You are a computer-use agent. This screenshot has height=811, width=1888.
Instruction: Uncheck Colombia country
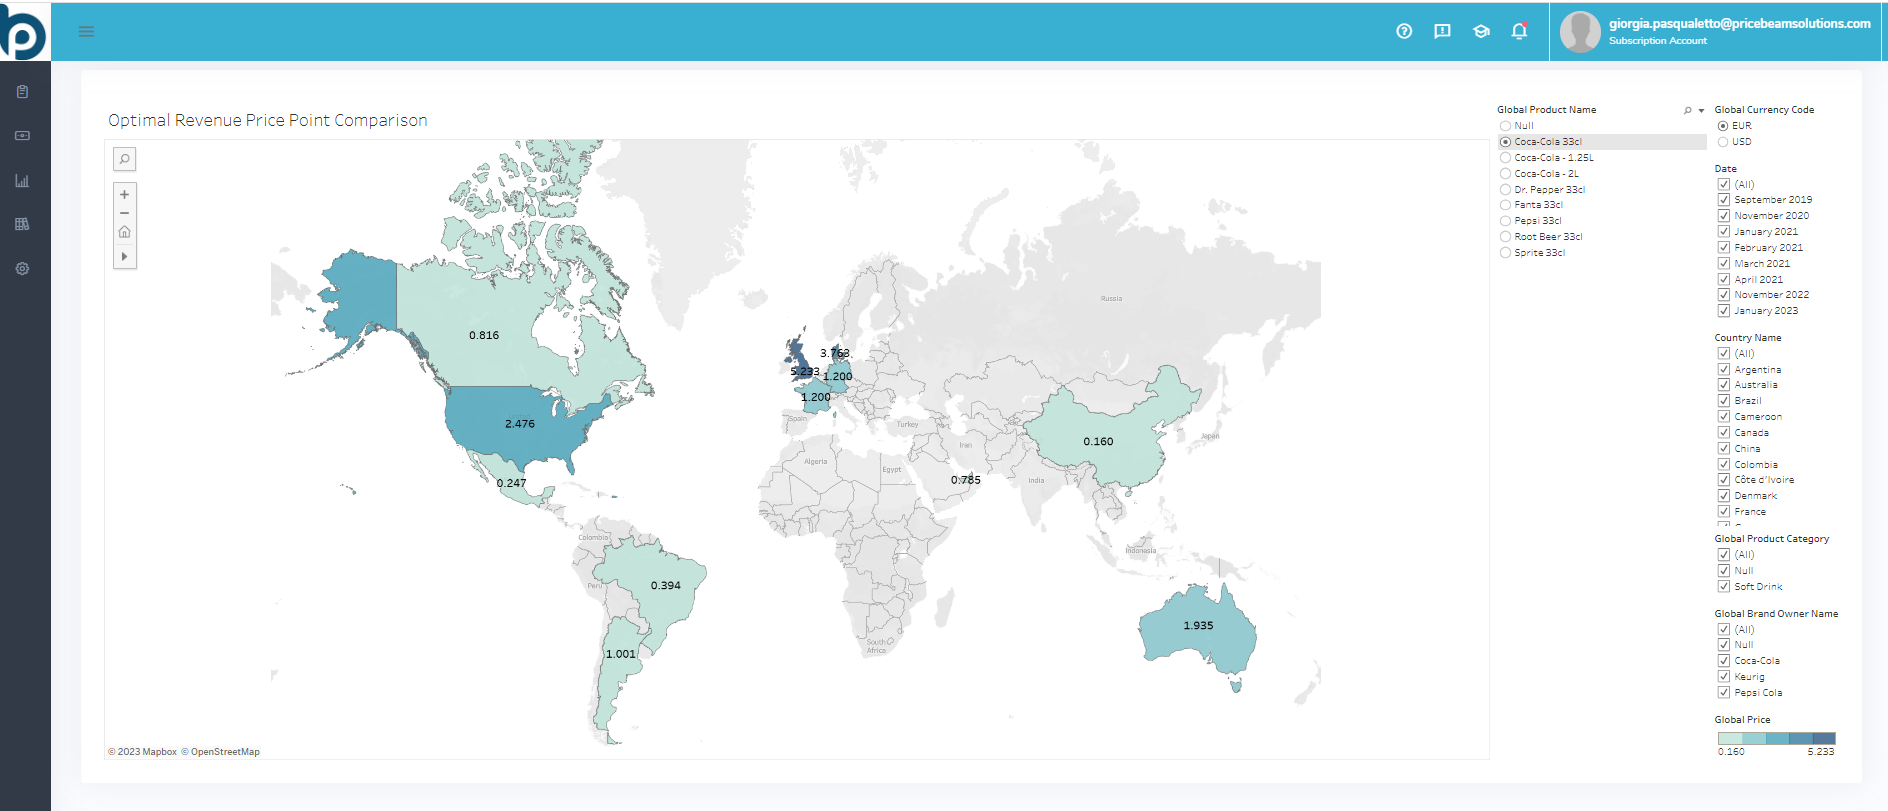(1724, 465)
